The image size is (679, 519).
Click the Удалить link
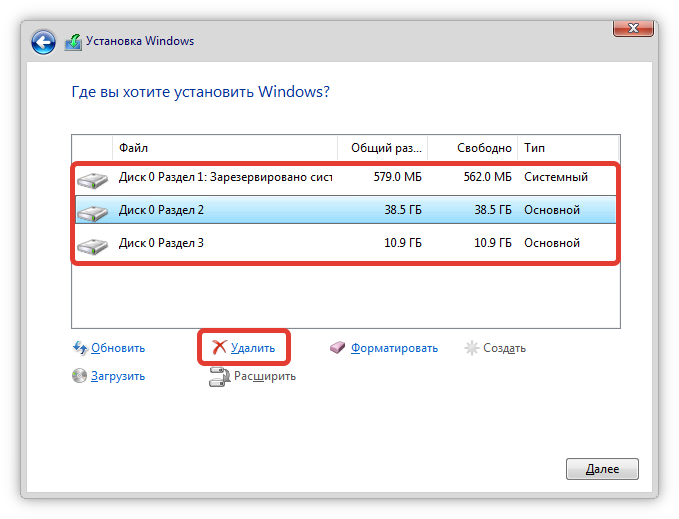click(253, 348)
